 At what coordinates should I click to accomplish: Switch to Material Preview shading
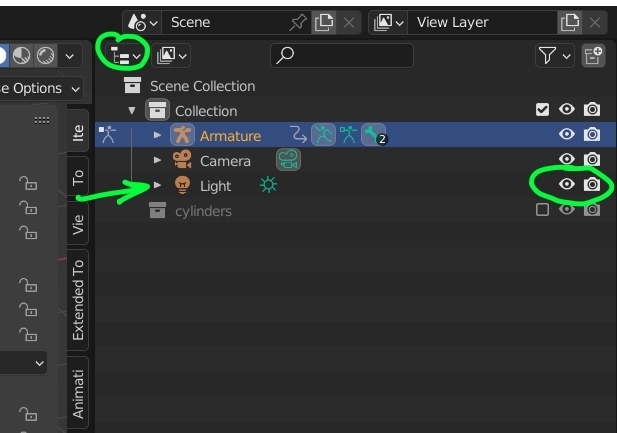click(21, 55)
